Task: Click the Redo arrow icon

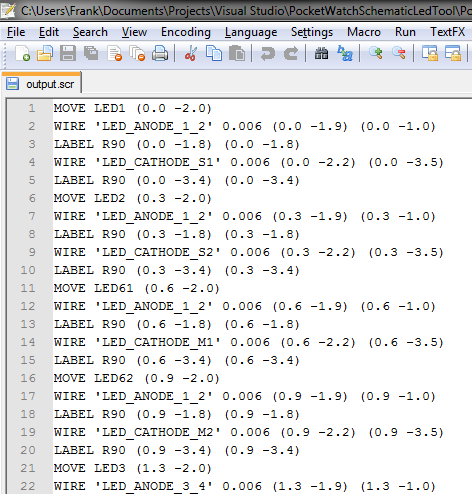Action: click(291, 53)
